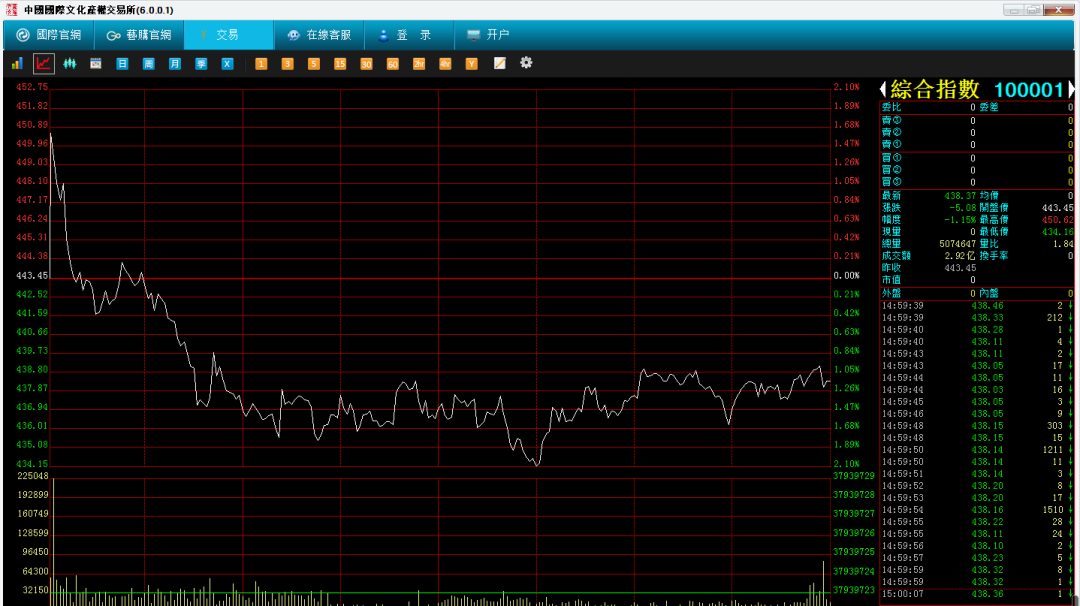Screen dimensions: 1080x606
Task: Select the 5-minute interval icon
Action: [313, 63]
